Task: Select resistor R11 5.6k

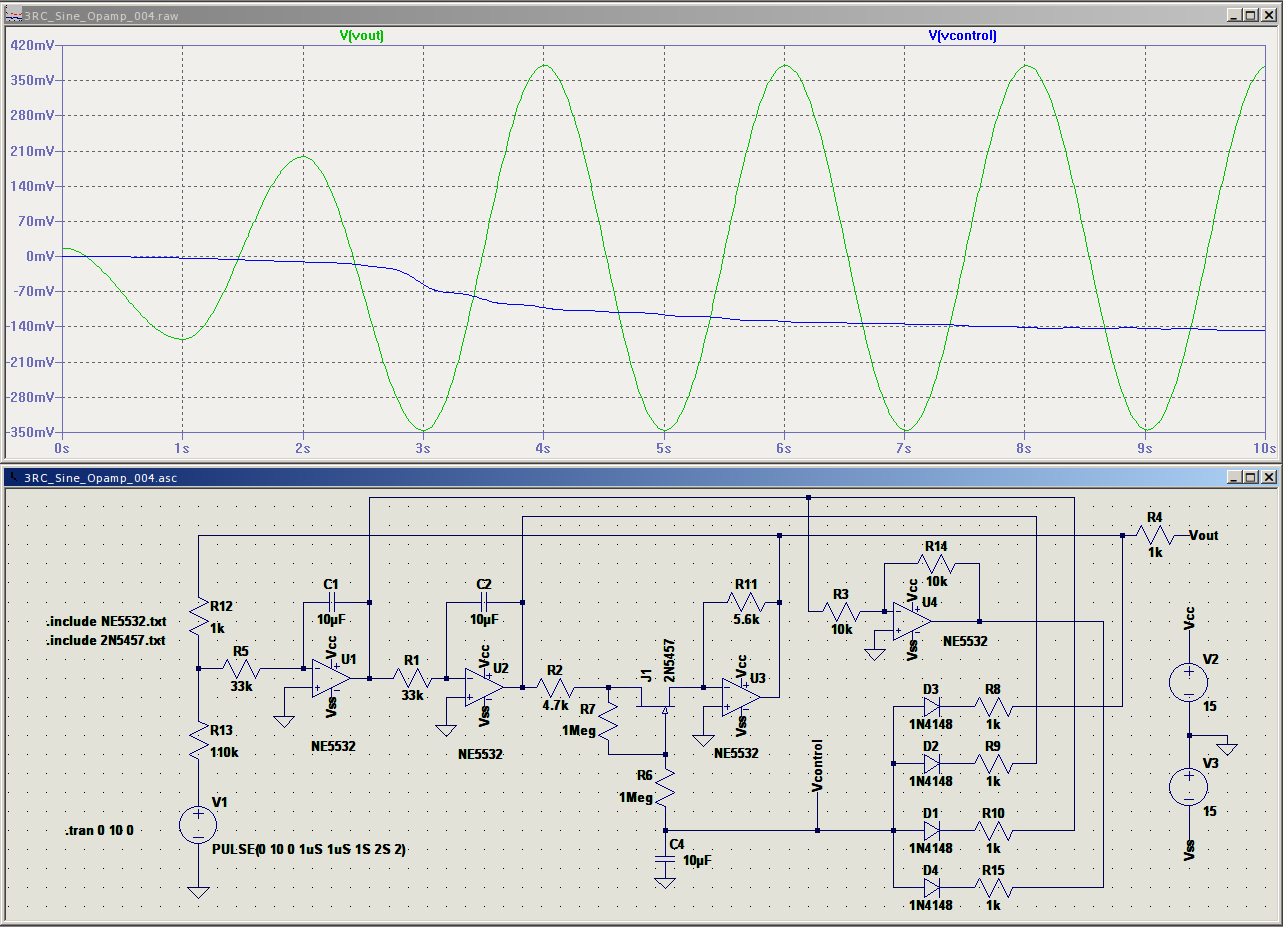Action: (x=745, y=602)
